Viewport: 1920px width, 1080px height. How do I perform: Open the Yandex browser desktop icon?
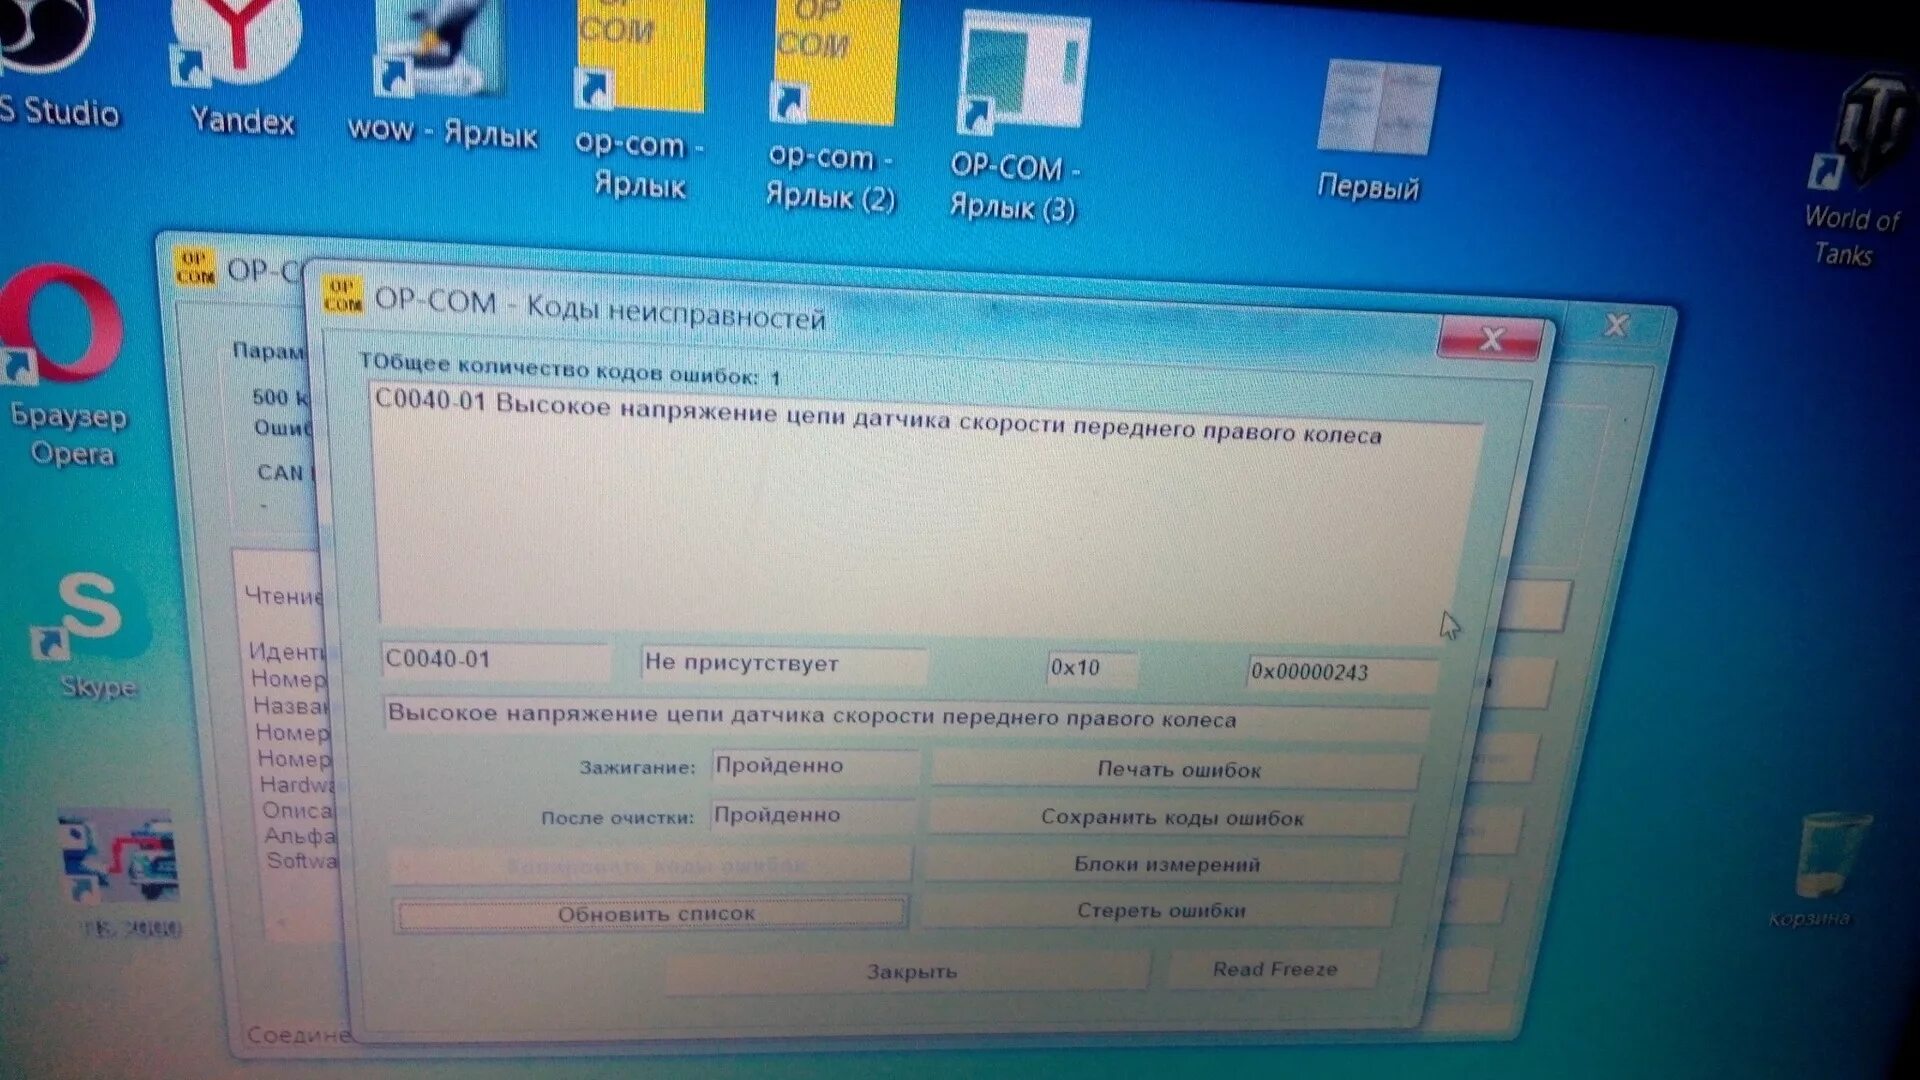click(237, 50)
